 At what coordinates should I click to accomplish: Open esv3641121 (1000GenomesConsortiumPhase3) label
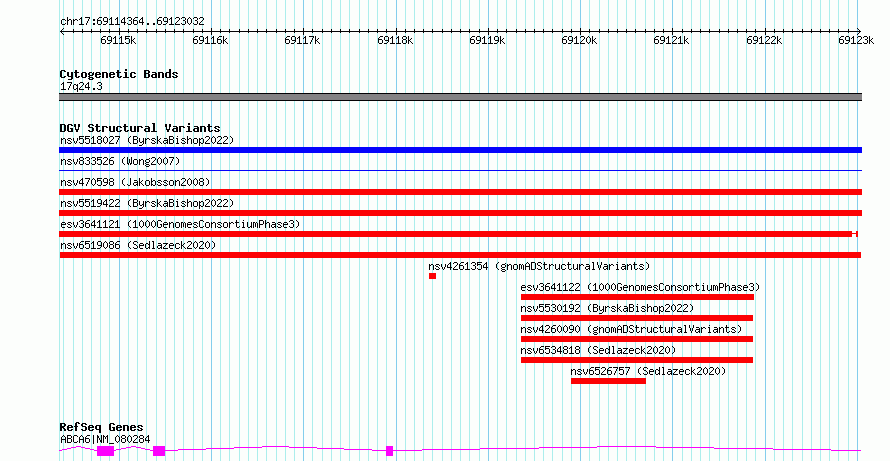click(180, 224)
